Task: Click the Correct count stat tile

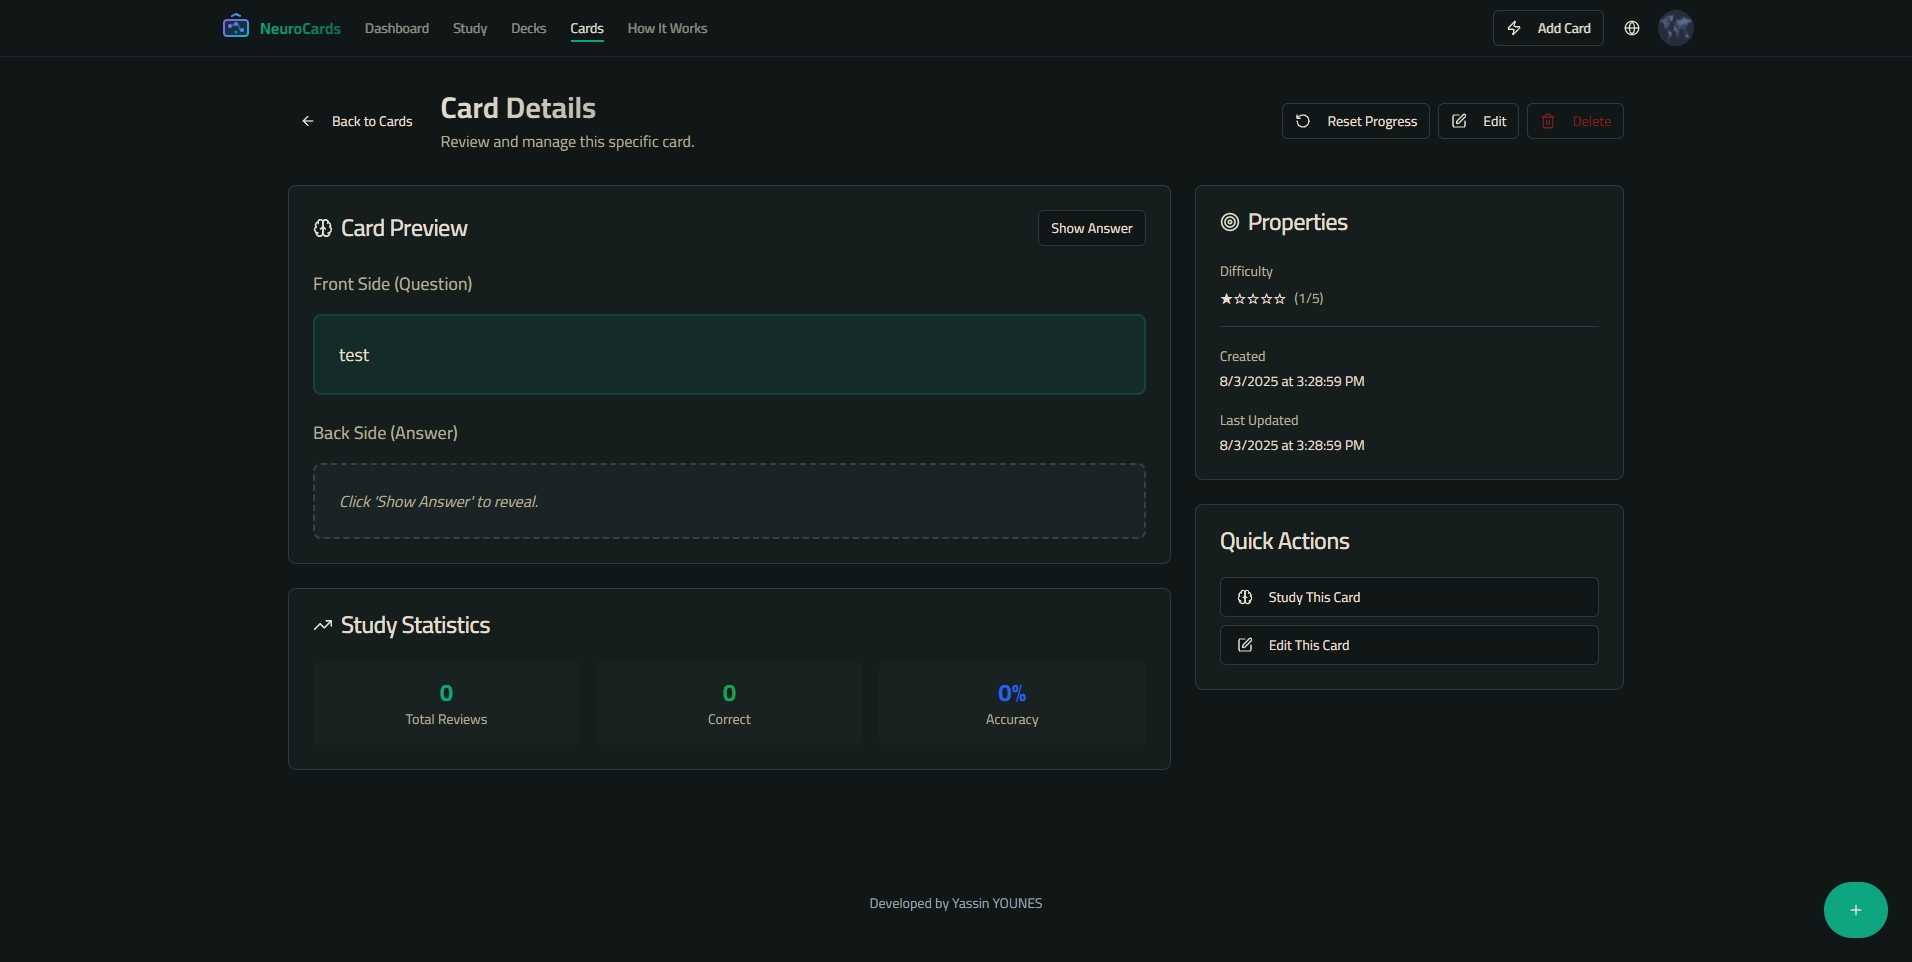Action: [x=729, y=703]
